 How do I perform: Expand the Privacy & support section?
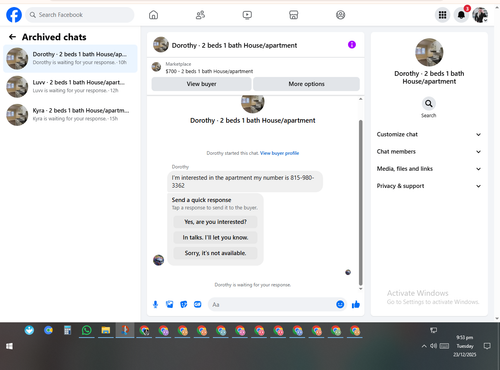point(429,186)
